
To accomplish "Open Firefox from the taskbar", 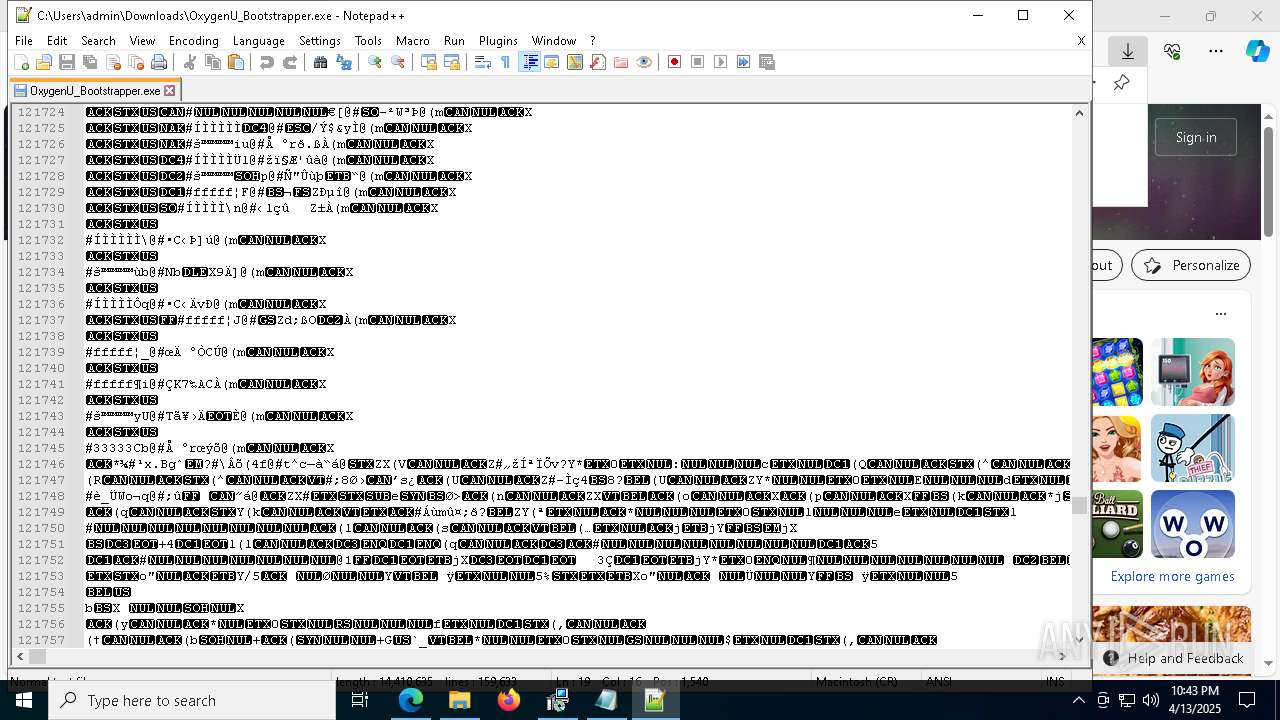I will point(508,700).
